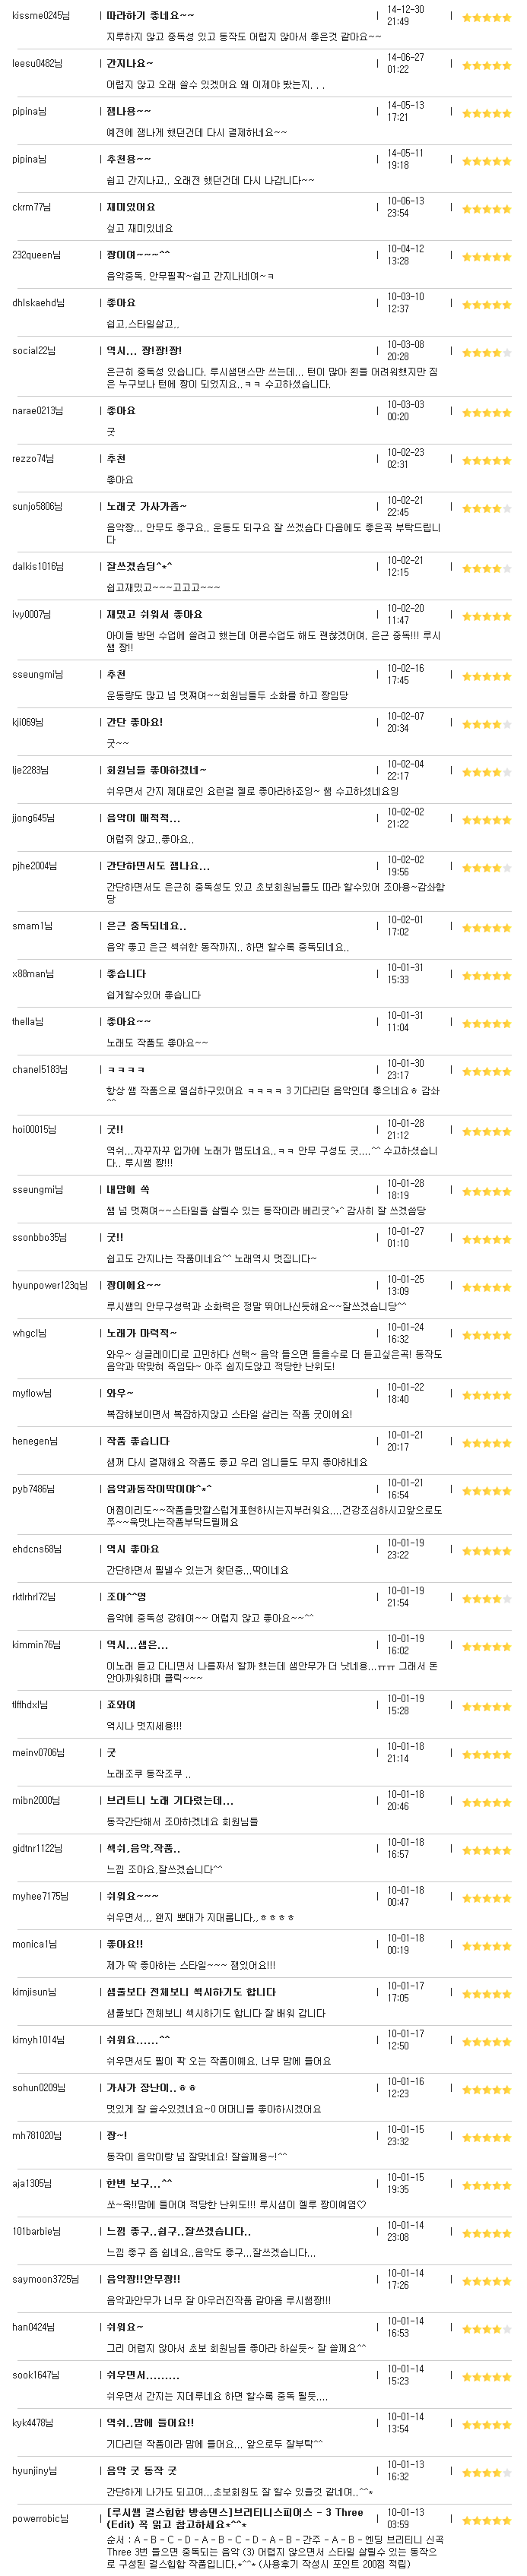Open the 재밌고 쉬워서 좋아요 review title
This screenshot has height=2576, width=527.
[155, 614]
